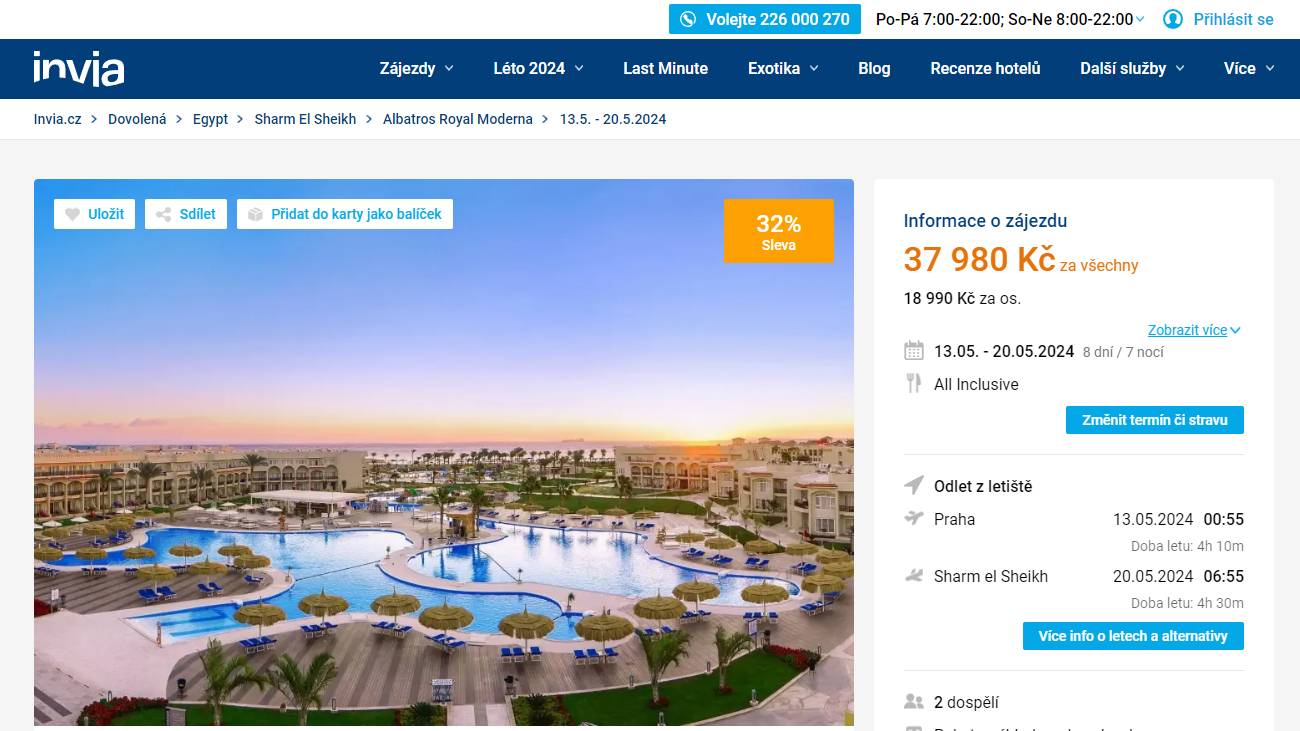Screen dimensions: 1300x731
Task: Click the share icon on Sdílet
Action: click(x=163, y=214)
